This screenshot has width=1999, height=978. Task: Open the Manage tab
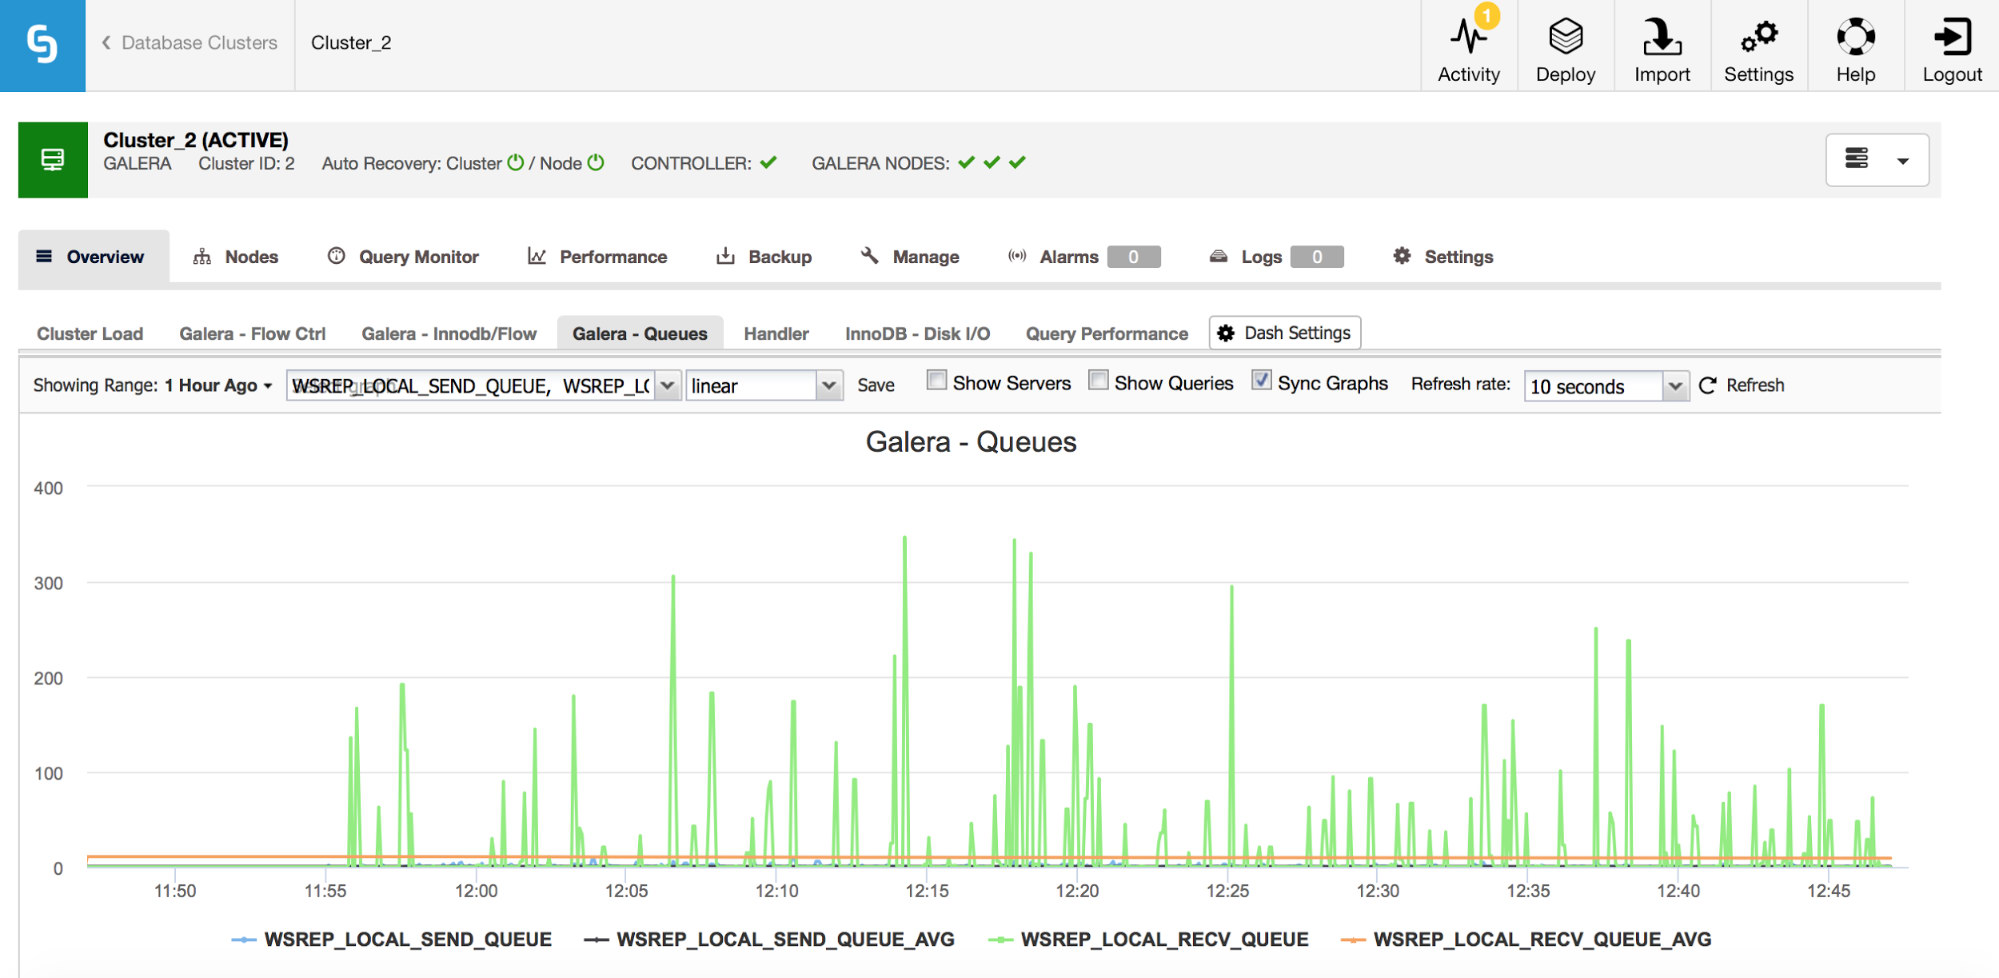tap(910, 257)
